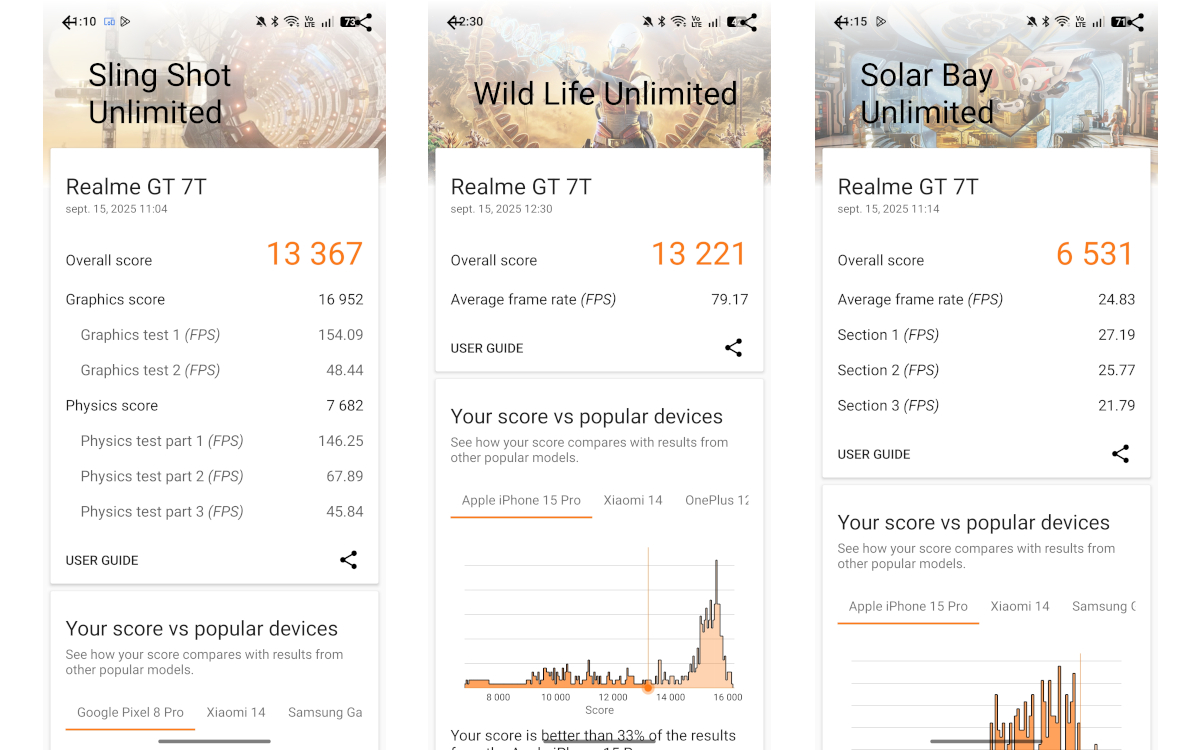Share the Sling Shot result card score
This screenshot has width=1200, height=750.
click(348, 560)
